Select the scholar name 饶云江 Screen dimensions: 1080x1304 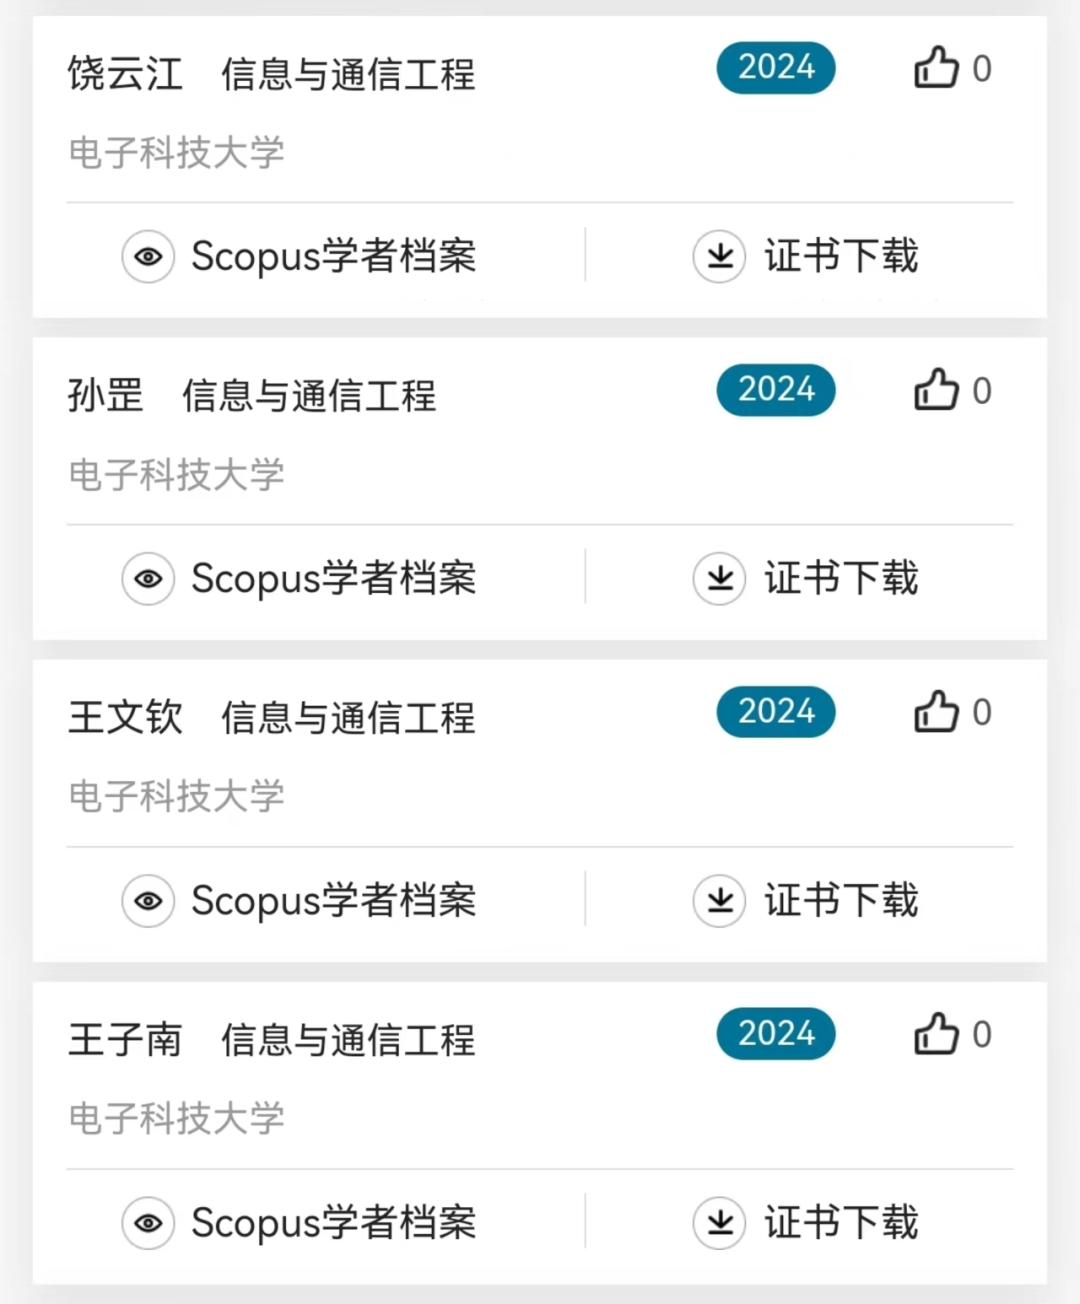point(125,74)
